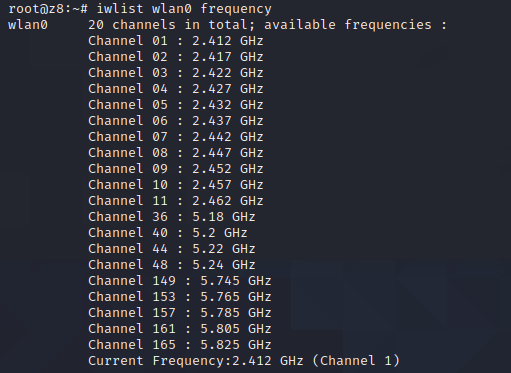This screenshot has width=511, height=373.
Task: Click the Channel 40 : 5.2 GHz line
Action: point(168,233)
